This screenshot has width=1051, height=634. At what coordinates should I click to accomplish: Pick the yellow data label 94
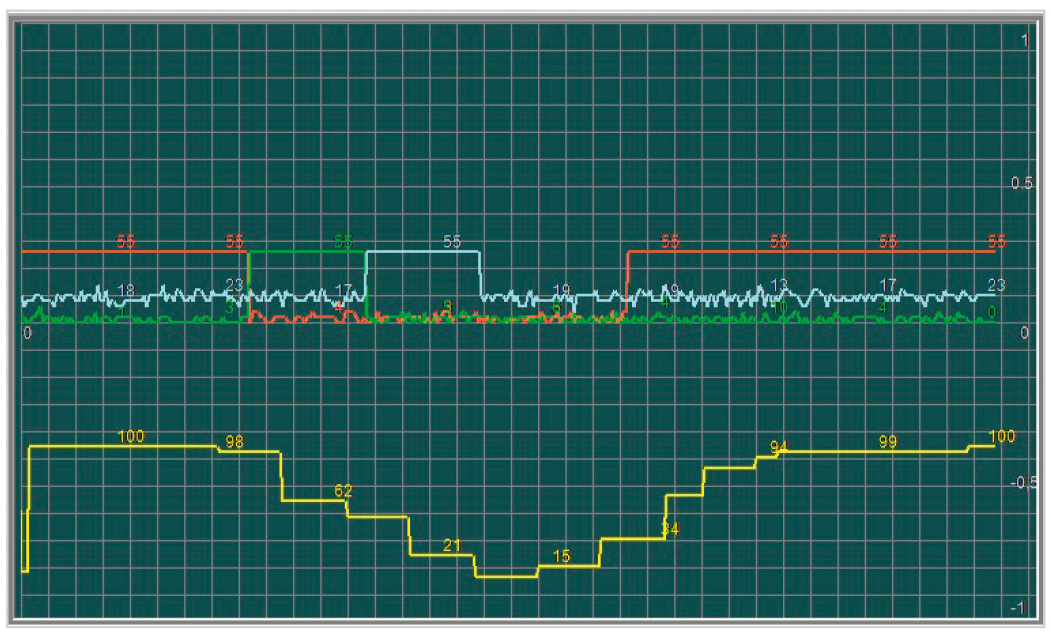tap(779, 447)
